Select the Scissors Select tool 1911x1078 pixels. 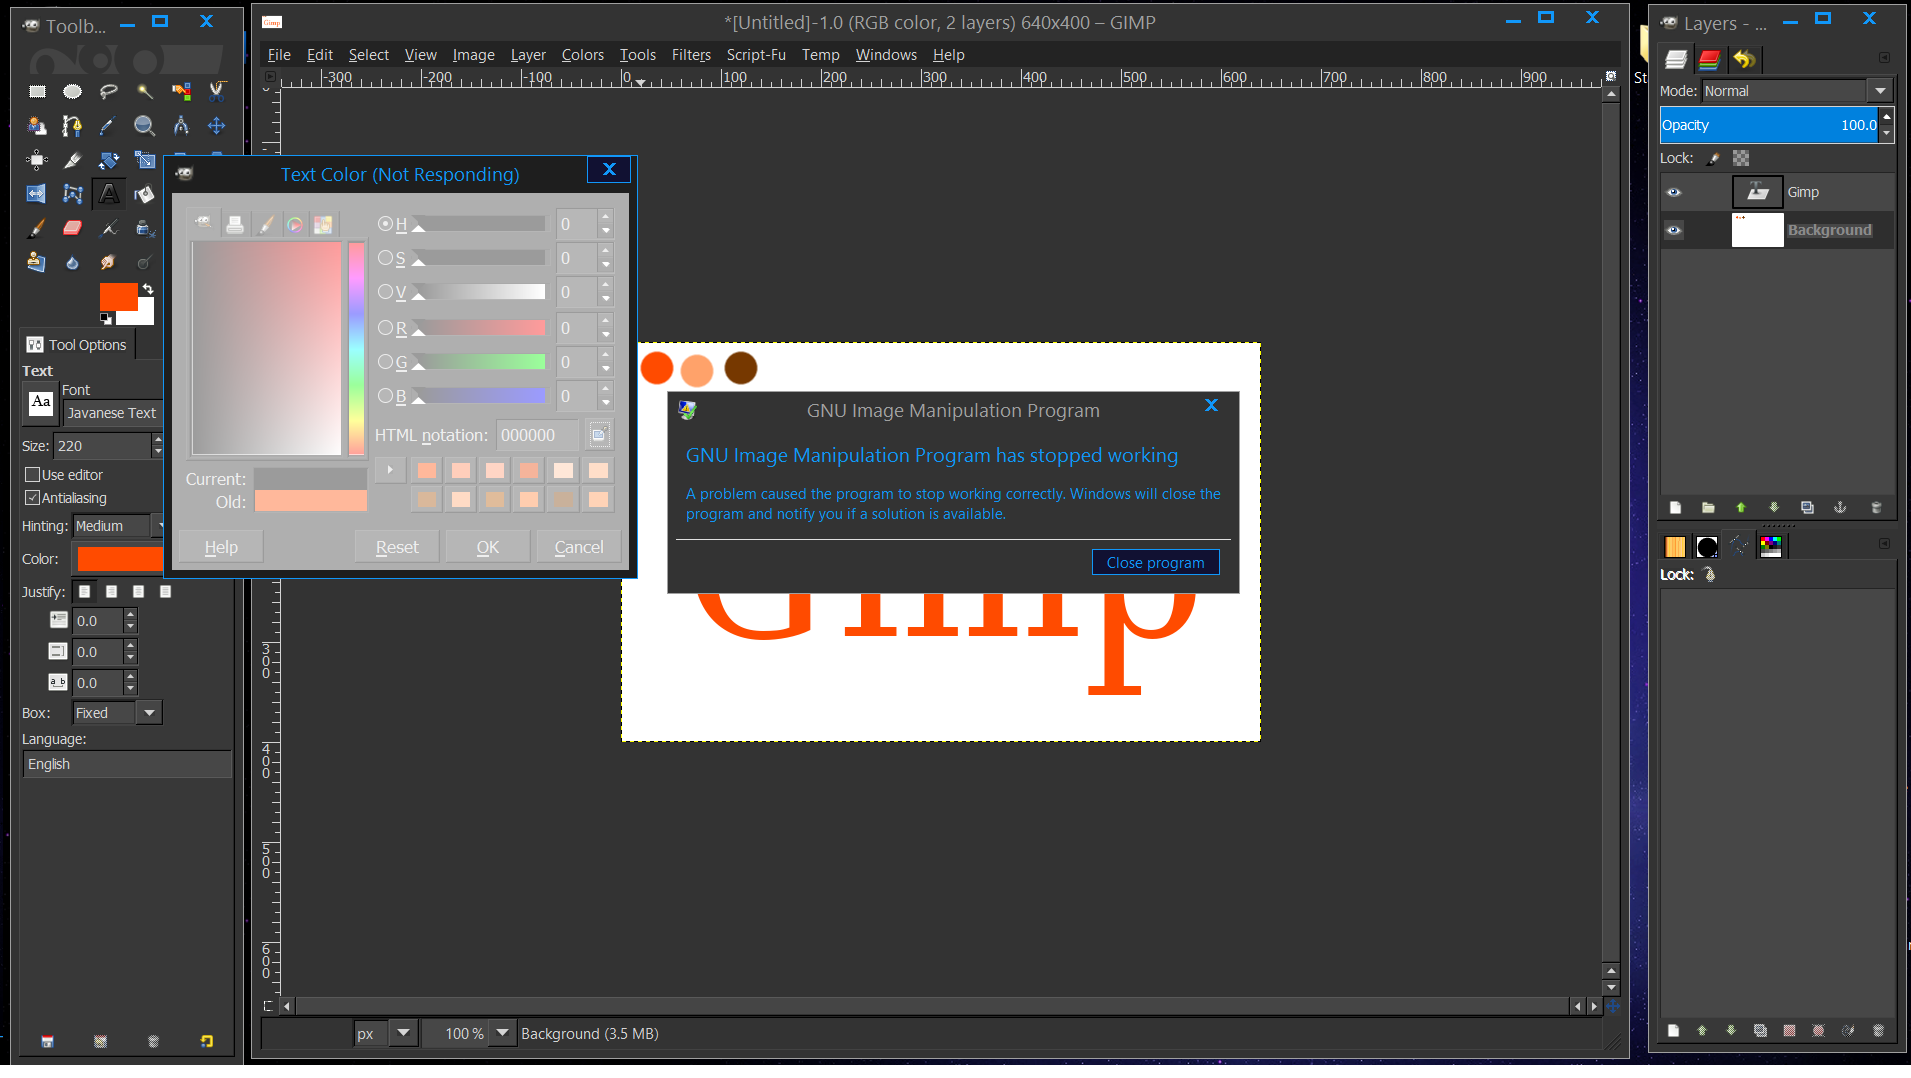(217, 92)
